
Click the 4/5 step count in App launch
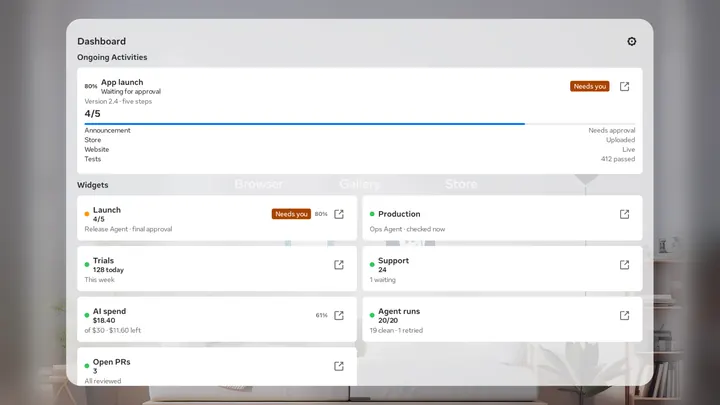92,113
